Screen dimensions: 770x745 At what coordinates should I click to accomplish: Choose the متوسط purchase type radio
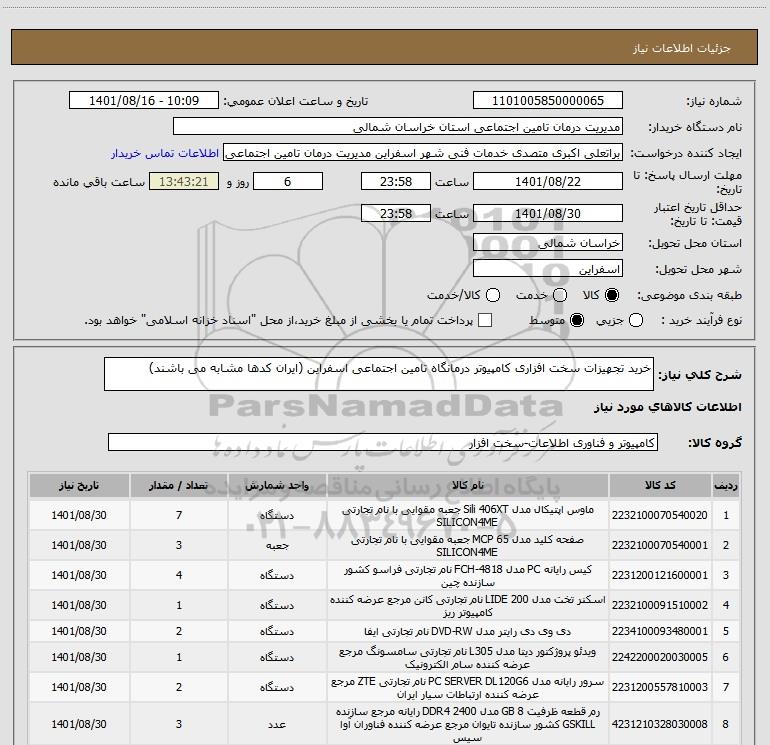pyautogui.click(x=577, y=320)
